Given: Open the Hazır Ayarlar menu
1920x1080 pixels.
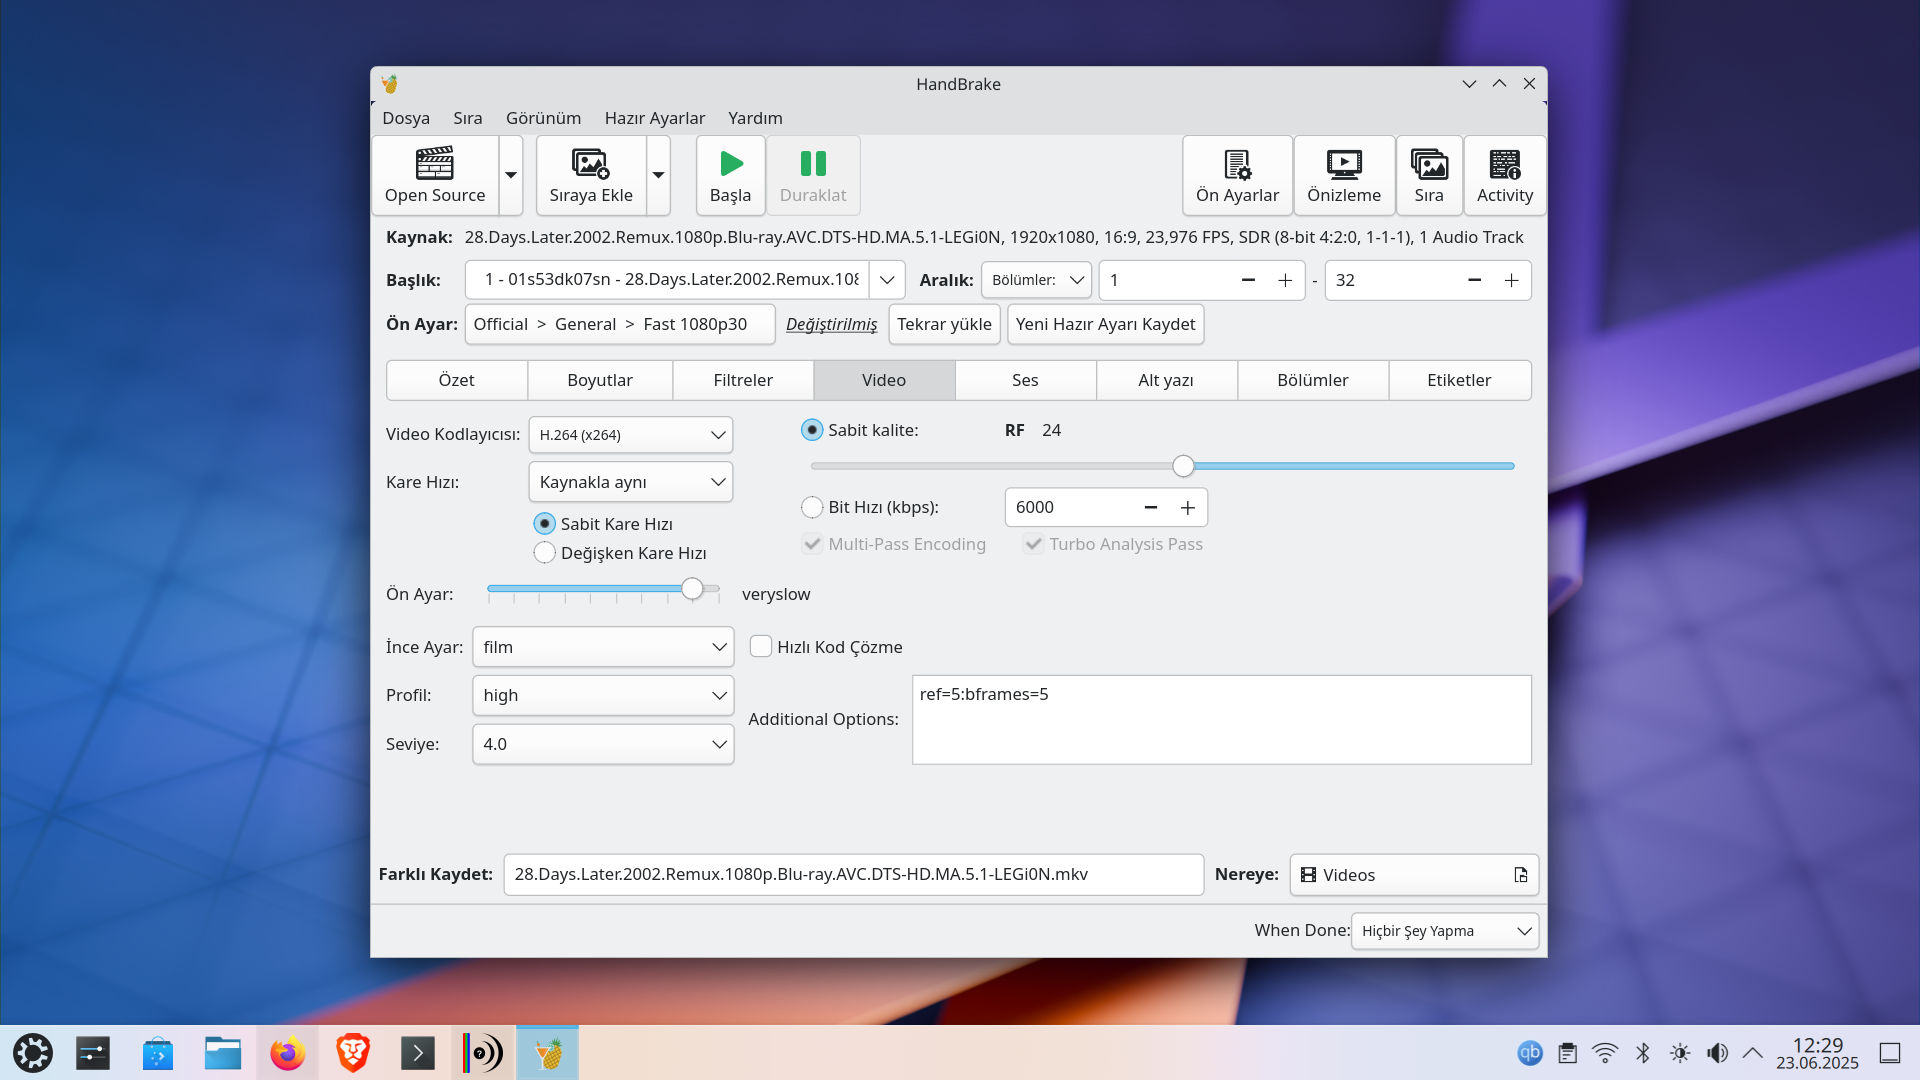Looking at the screenshot, I should point(655,118).
